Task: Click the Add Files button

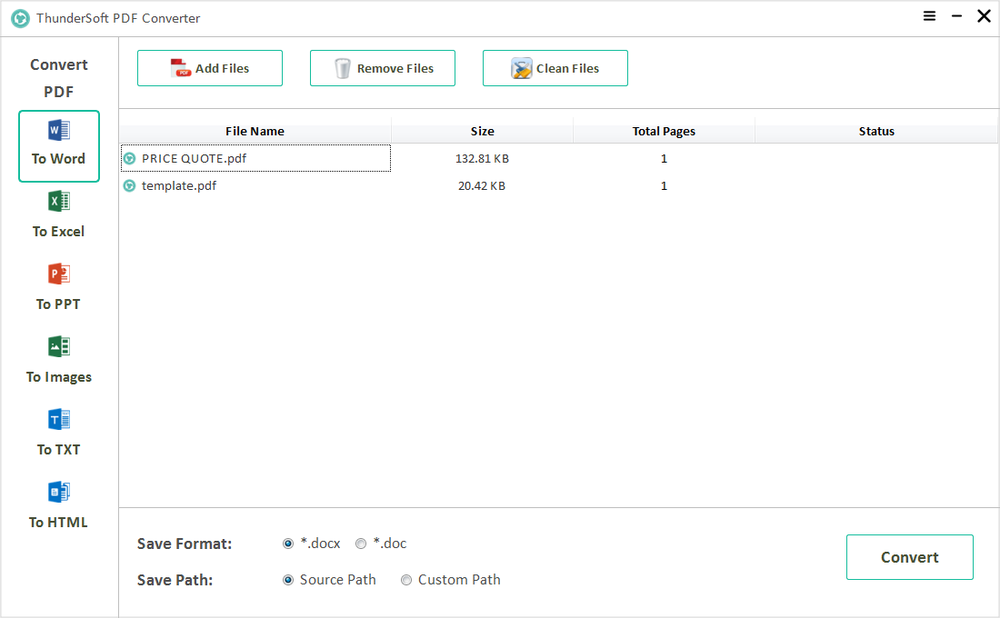Action: 209,68
